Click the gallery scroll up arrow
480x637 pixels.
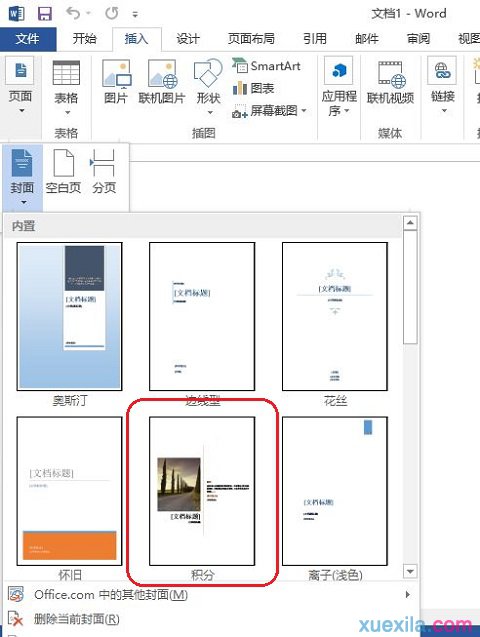coord(410,223)
